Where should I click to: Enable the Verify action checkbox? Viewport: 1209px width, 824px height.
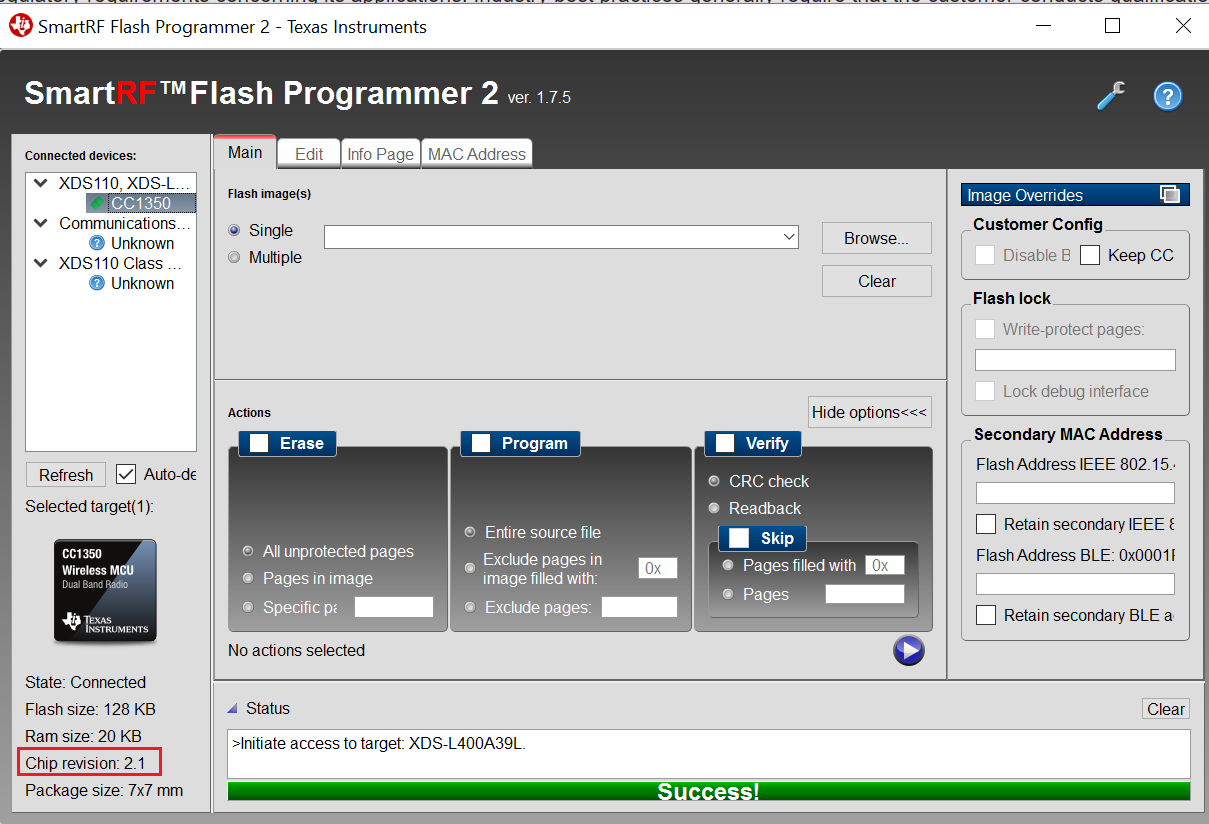(725, 443)
